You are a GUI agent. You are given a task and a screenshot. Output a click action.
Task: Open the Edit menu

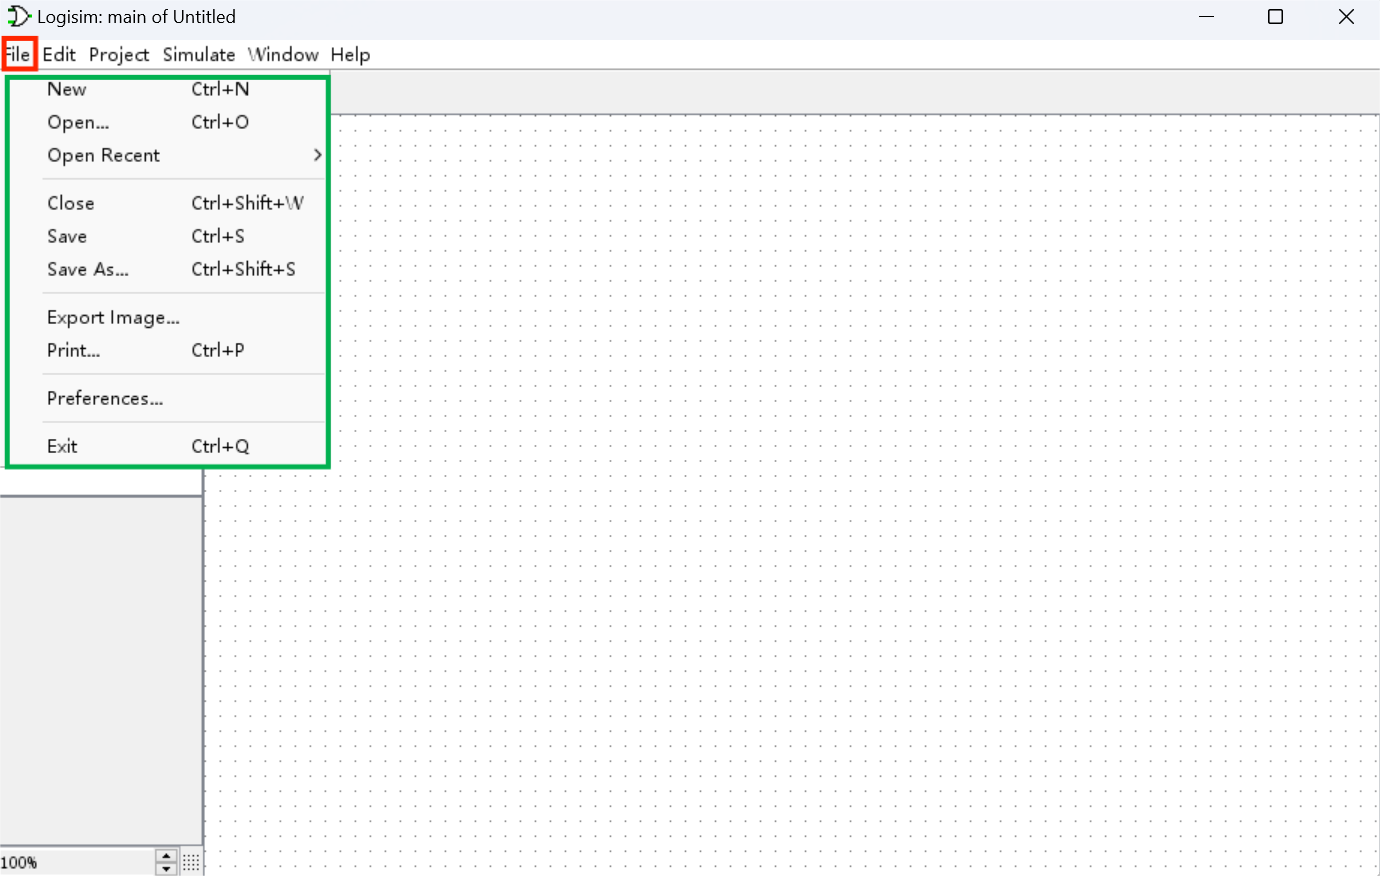59,55
